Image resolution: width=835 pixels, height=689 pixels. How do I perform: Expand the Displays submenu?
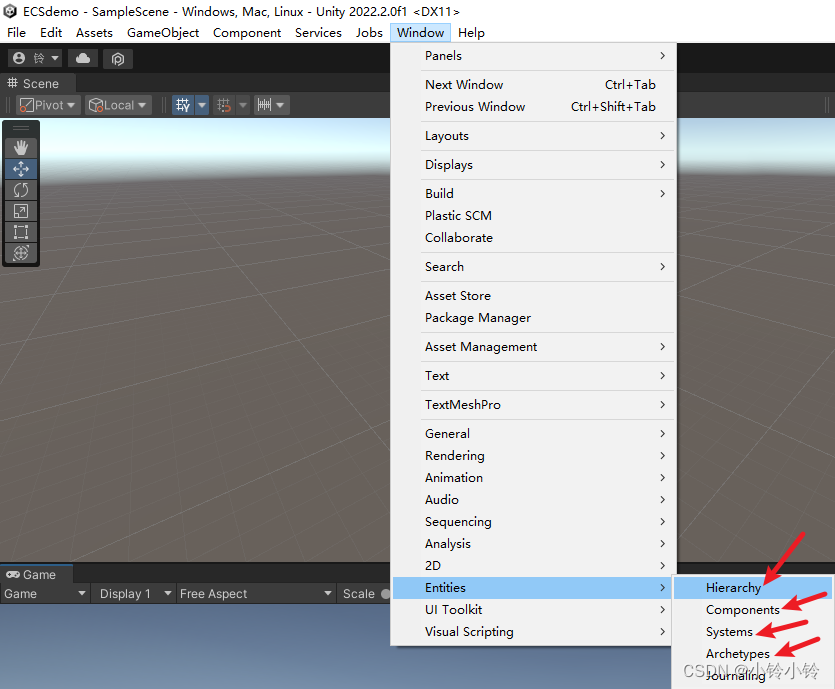coord(534,165)
